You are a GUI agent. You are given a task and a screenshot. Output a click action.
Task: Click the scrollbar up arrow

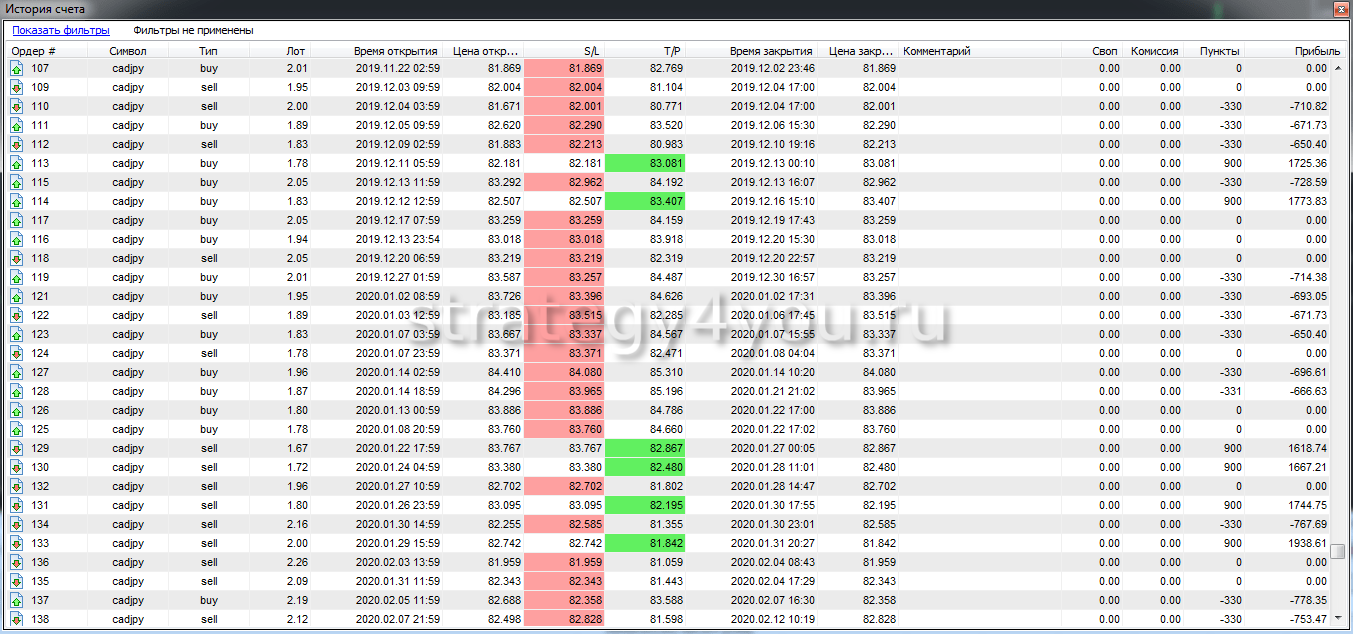tap(1338, 69)
